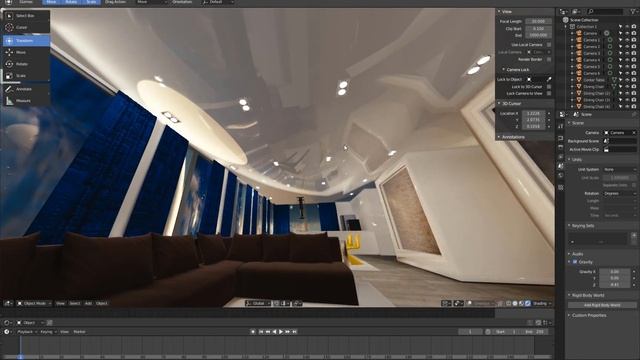640x360 pixels.
Task: Hide Collection 1 with its eye icon
Action: [x=627, y=27]
